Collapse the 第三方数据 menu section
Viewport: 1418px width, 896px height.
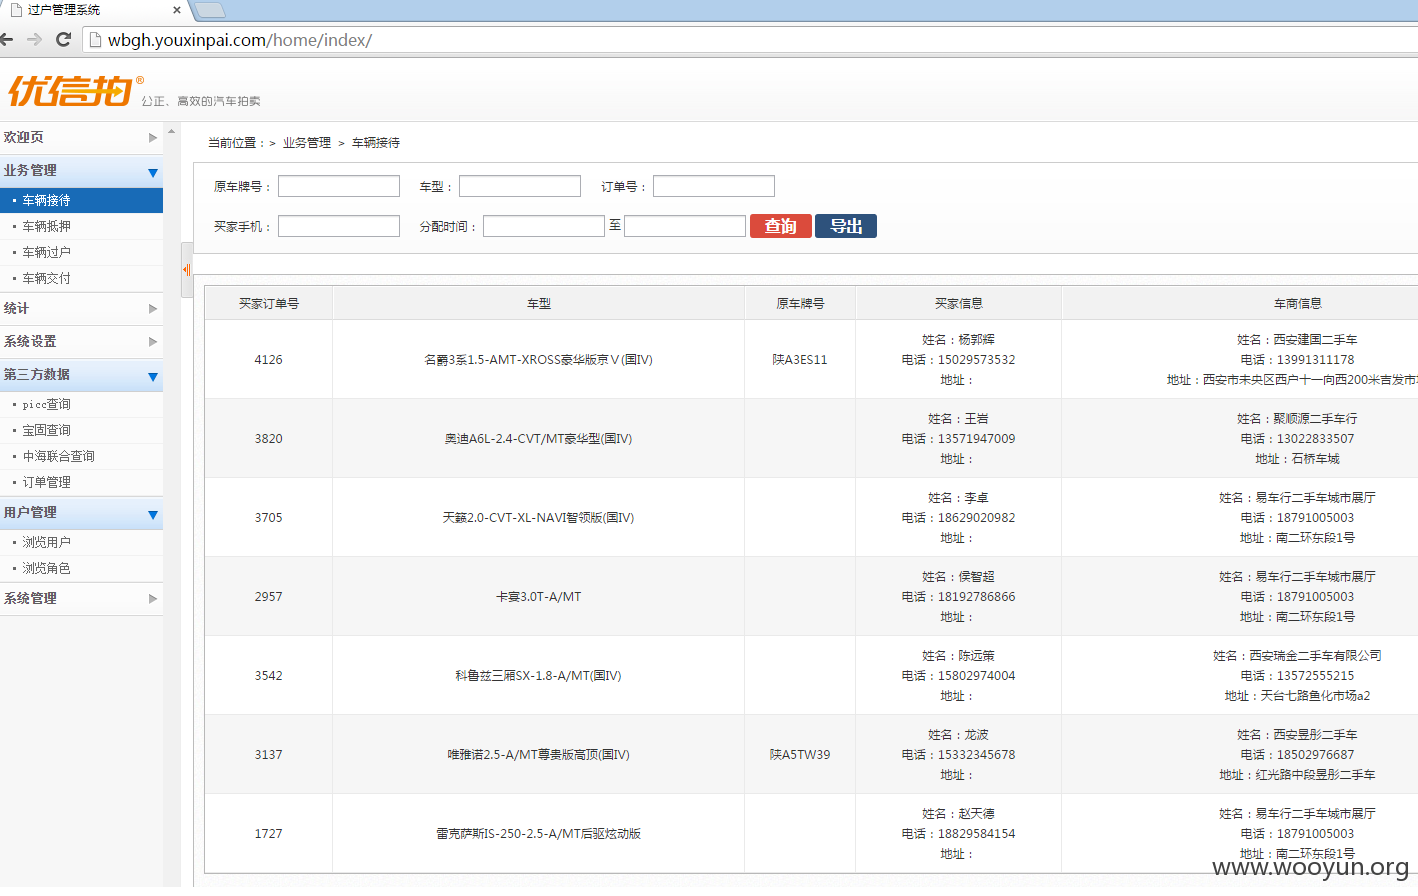(x=81, y=375)
